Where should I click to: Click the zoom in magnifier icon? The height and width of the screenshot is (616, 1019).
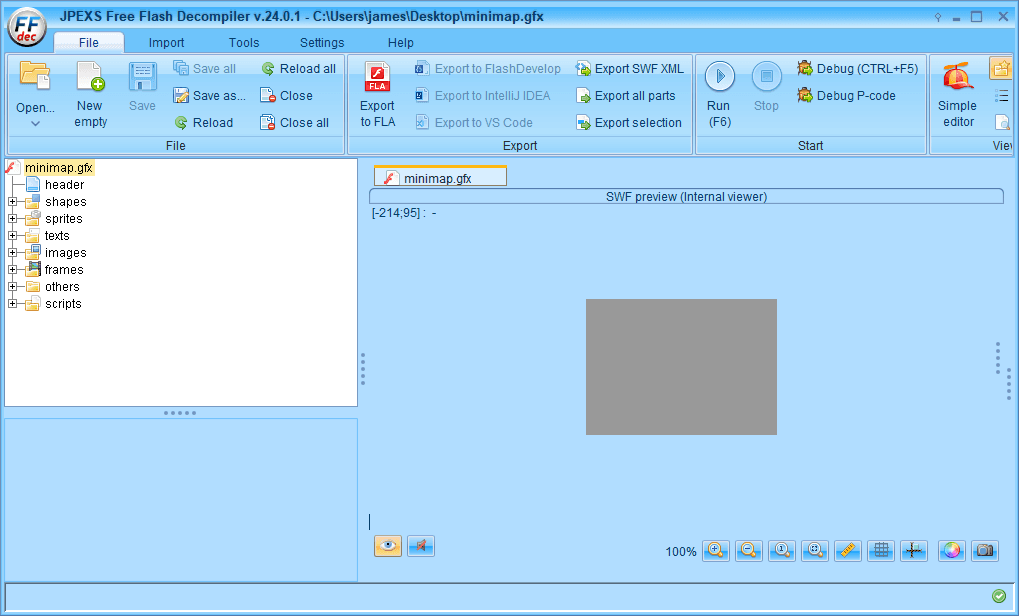pos(715,550)
